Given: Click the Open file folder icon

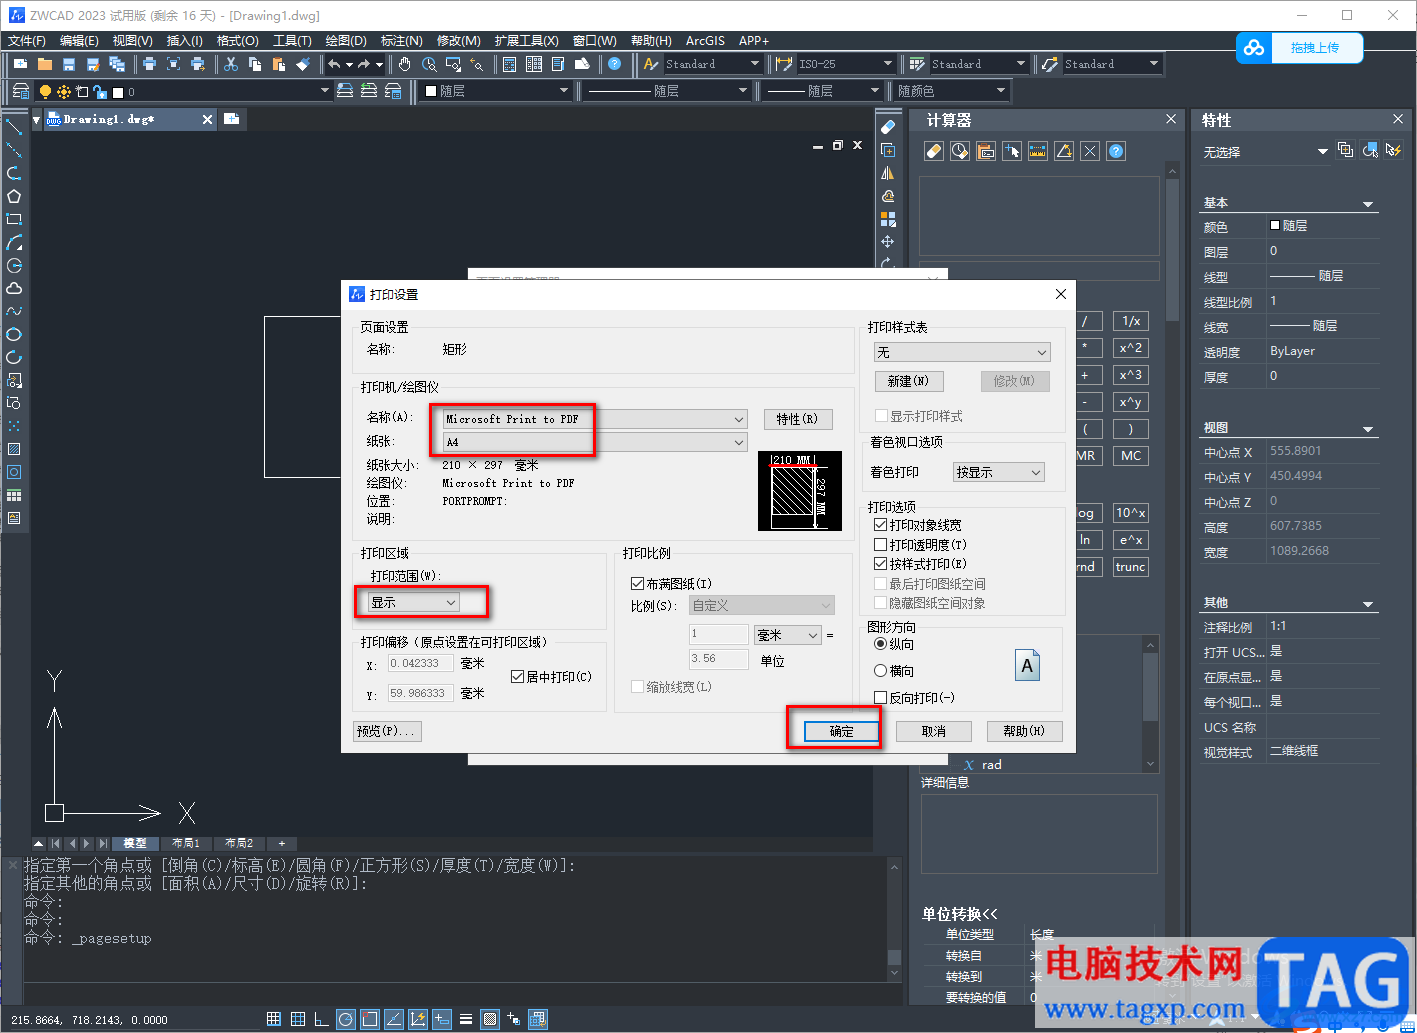Looking at the screenshot, I should tap(45, 64).
